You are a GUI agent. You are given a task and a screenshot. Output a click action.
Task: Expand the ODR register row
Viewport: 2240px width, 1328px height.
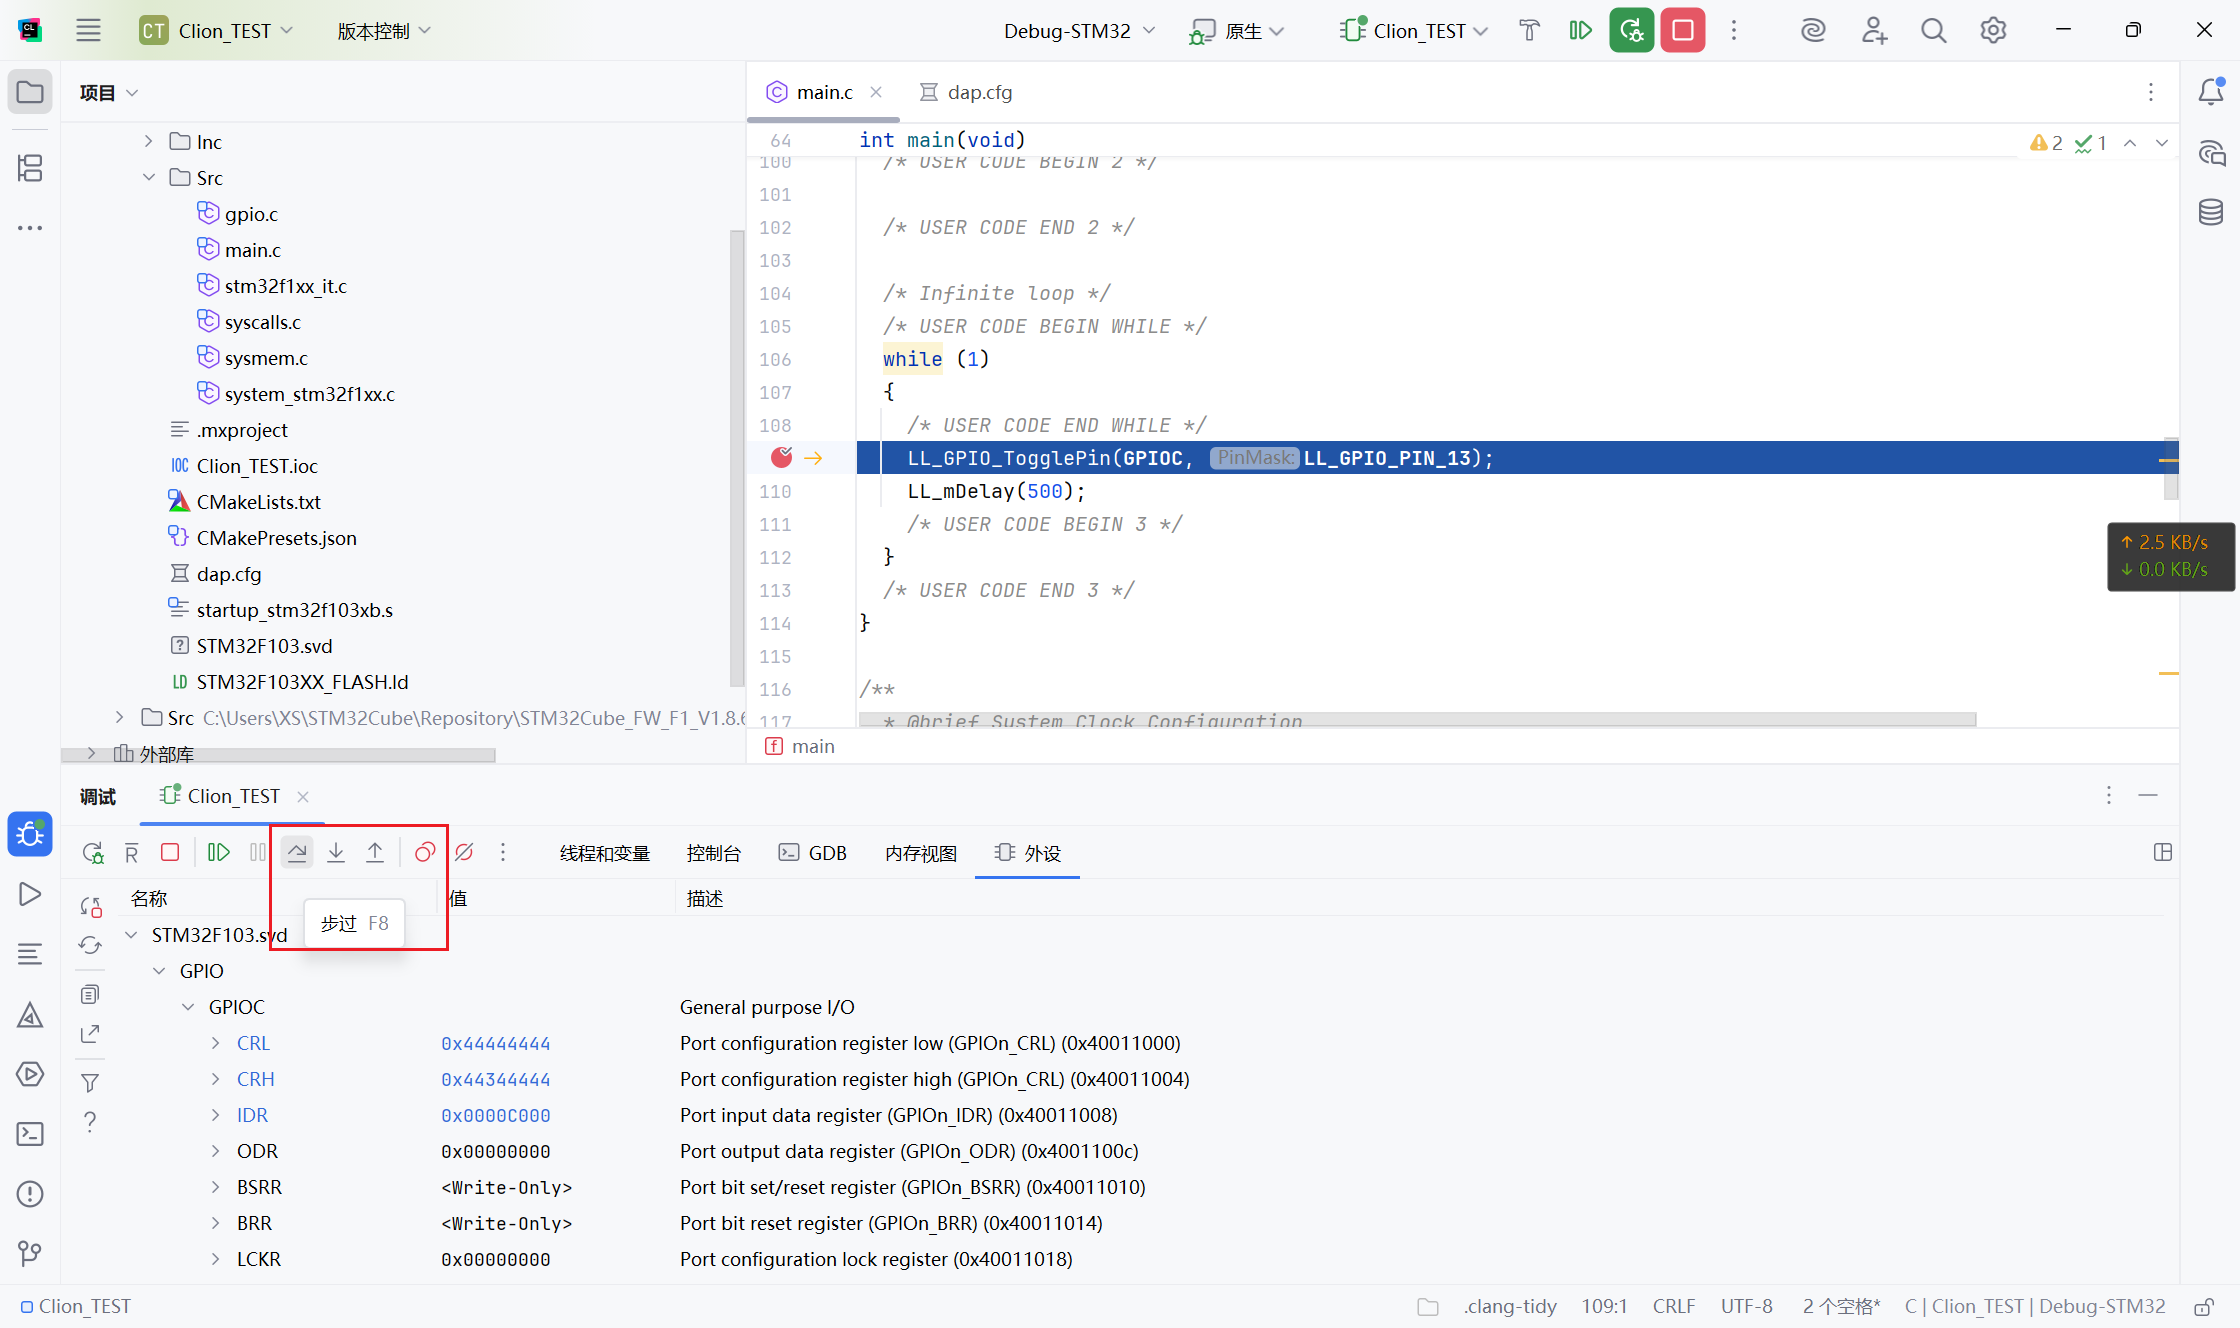tap(215, 1151)
